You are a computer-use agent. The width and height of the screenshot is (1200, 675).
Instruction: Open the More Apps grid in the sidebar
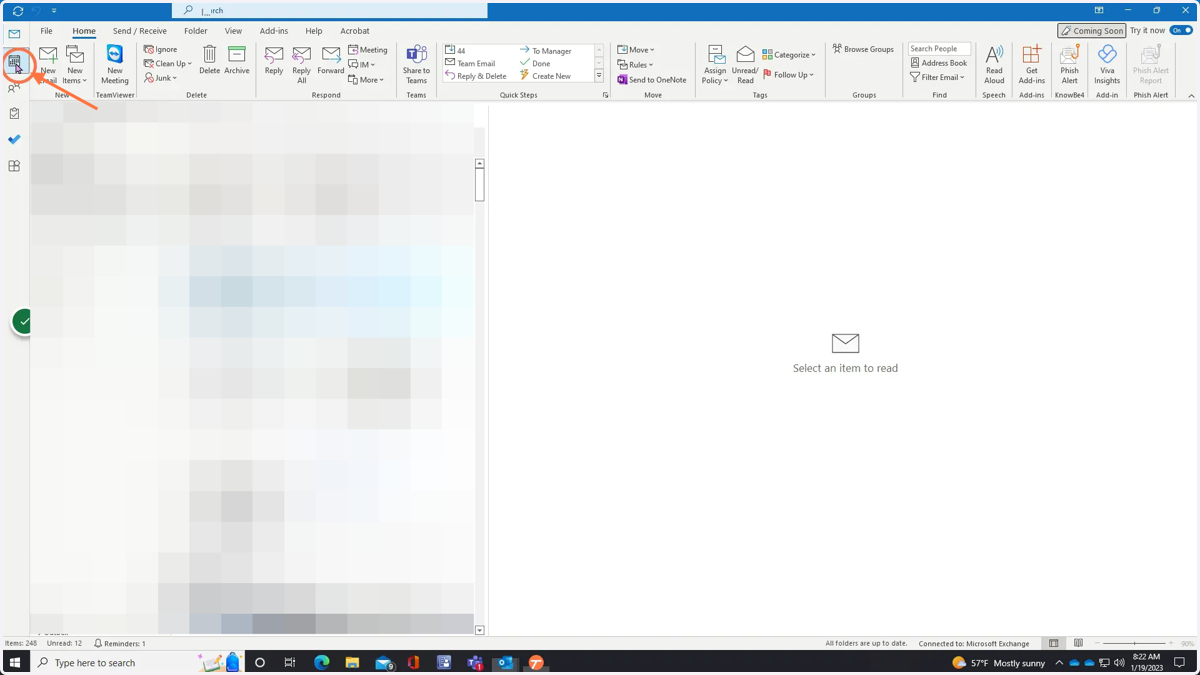(14, 166)
